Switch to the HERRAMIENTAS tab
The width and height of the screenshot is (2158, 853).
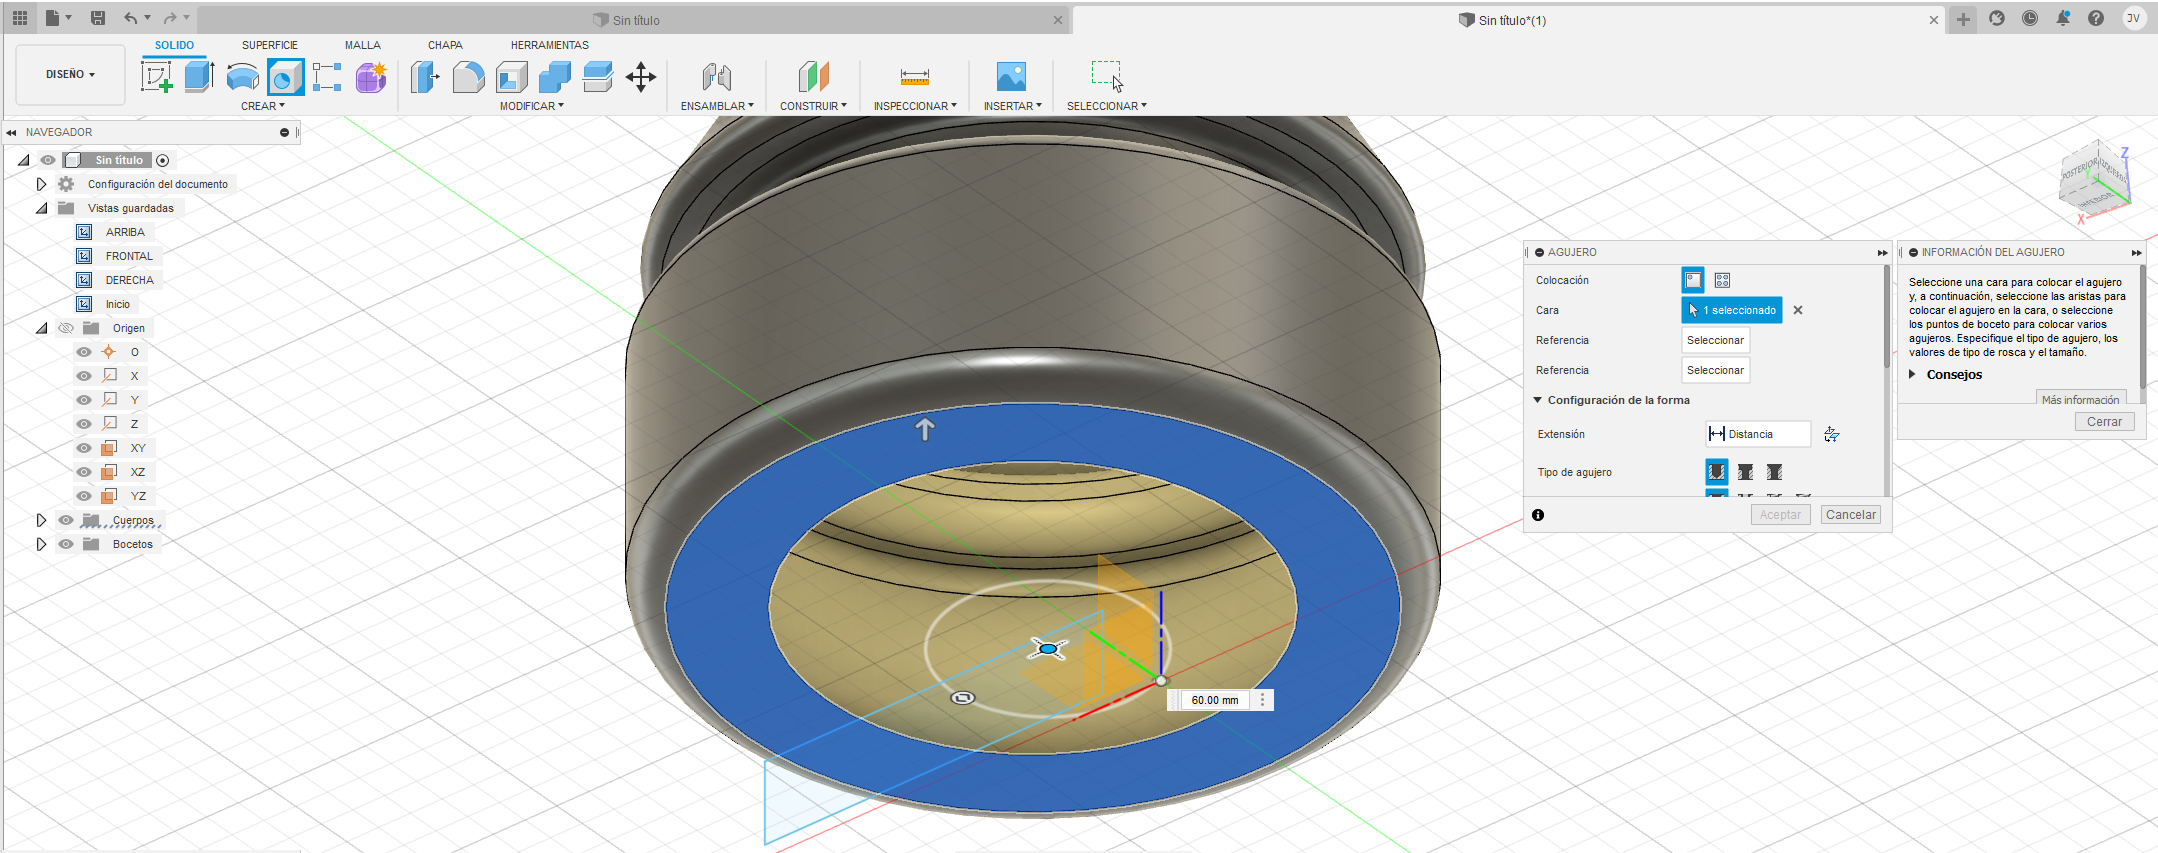(x=550, y=45)
